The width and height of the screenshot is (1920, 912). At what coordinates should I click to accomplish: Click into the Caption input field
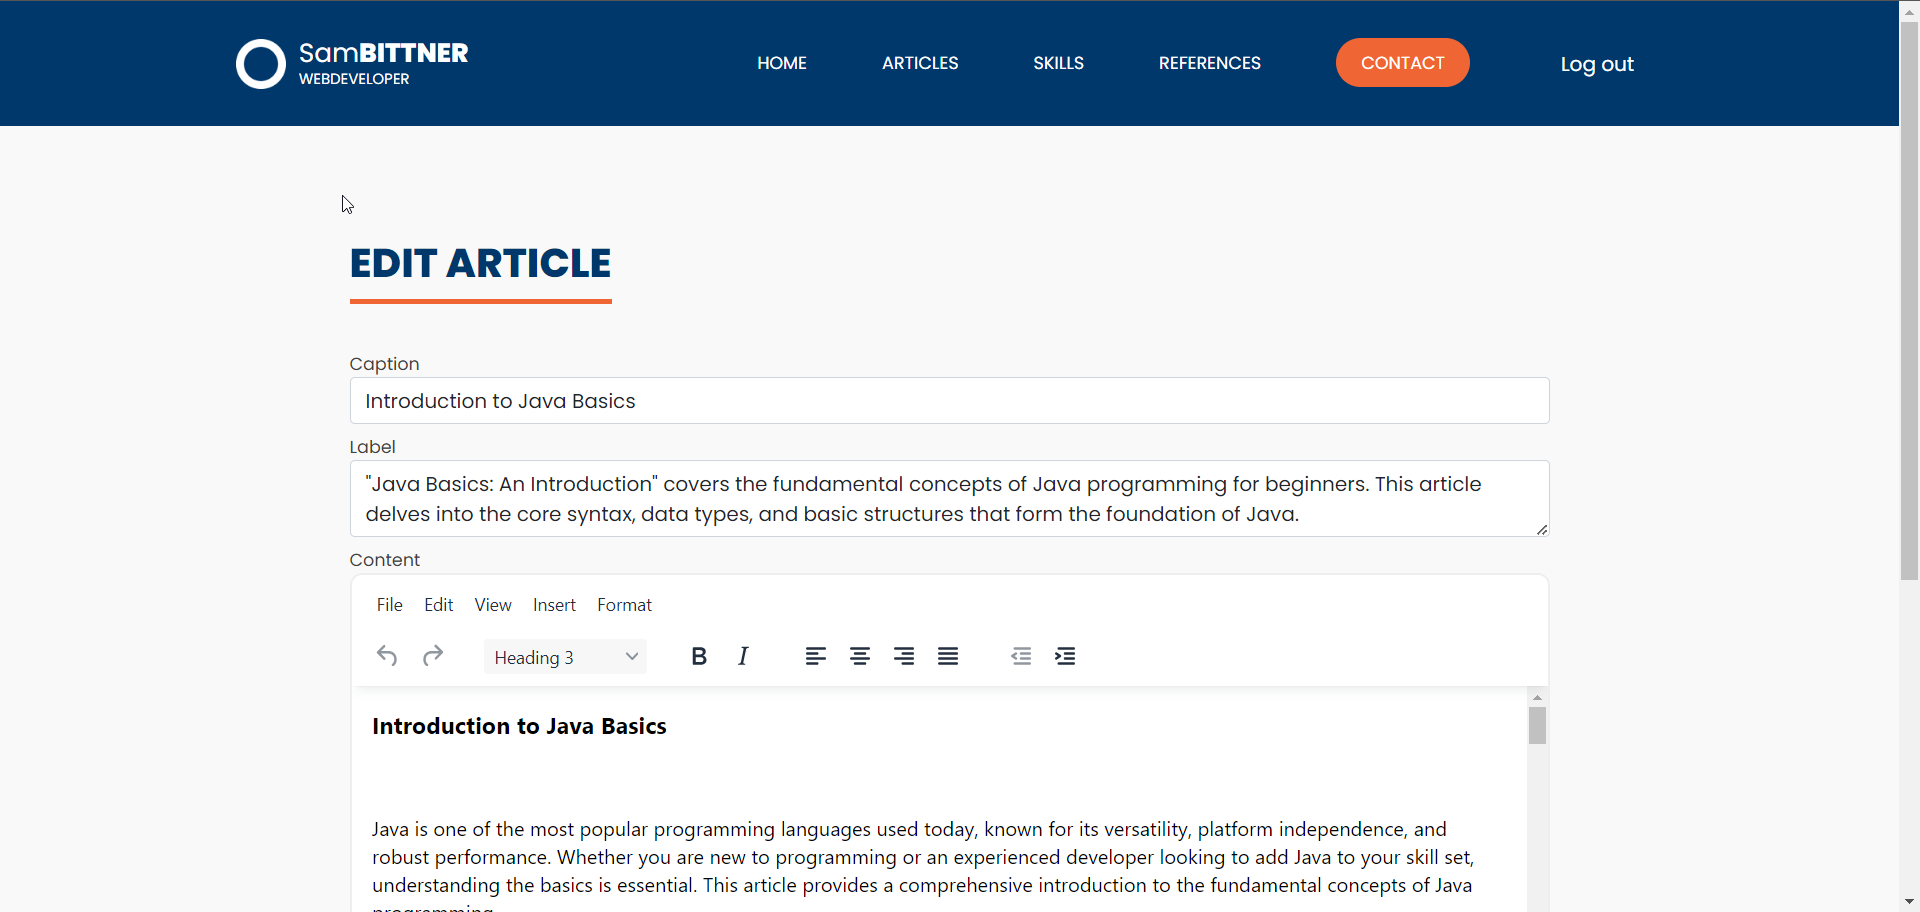[949, 401]
